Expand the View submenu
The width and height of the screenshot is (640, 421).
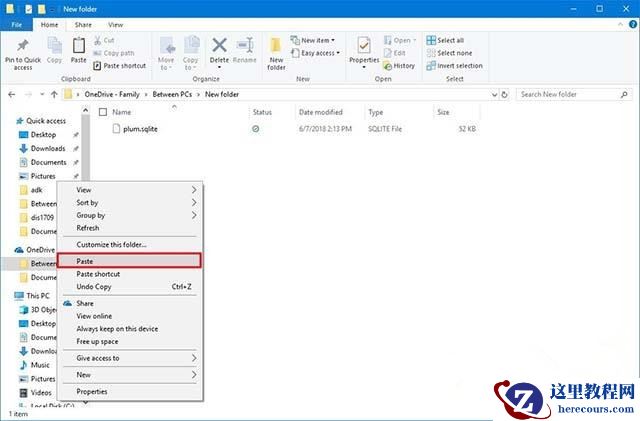pyautogui.click(x=130, y=190)
